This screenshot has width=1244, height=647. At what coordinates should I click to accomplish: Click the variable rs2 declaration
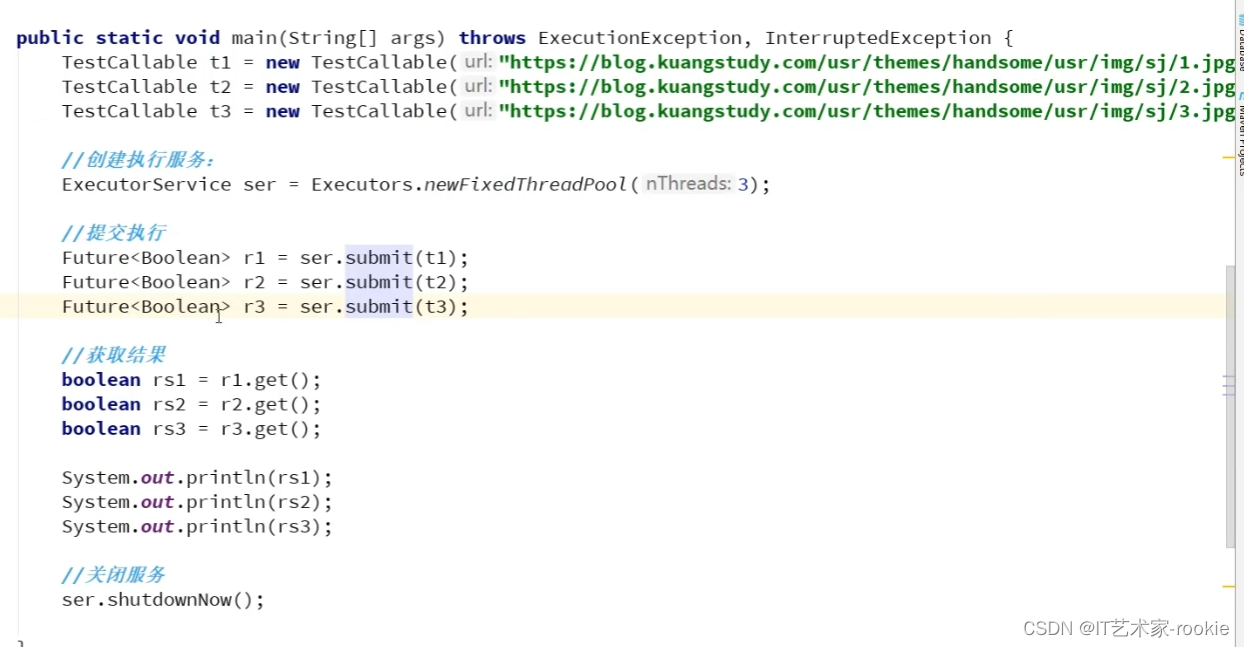pyautogui.click(x=169, y=404)
